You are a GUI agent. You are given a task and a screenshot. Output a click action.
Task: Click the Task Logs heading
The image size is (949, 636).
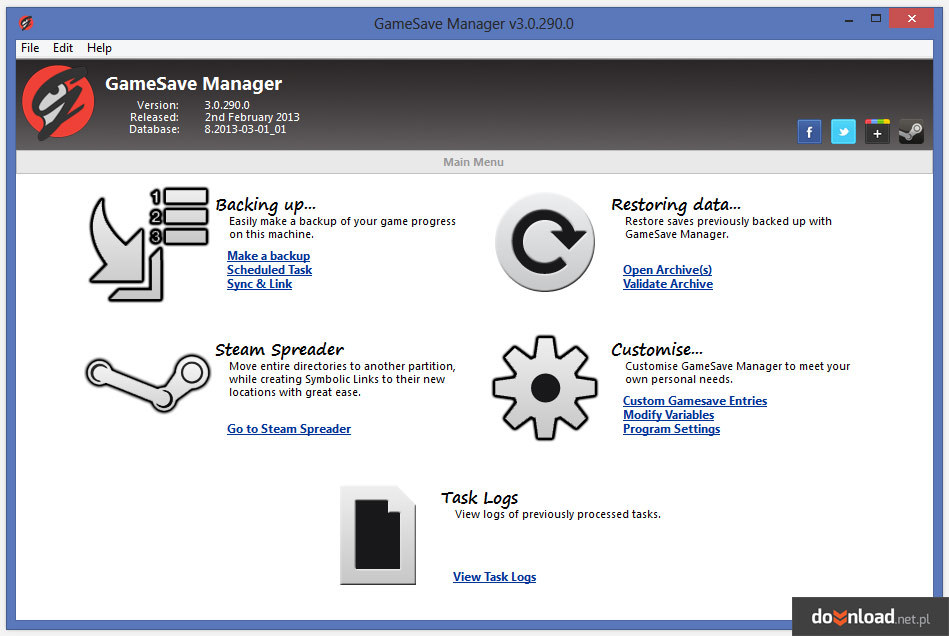click(479, 497)
